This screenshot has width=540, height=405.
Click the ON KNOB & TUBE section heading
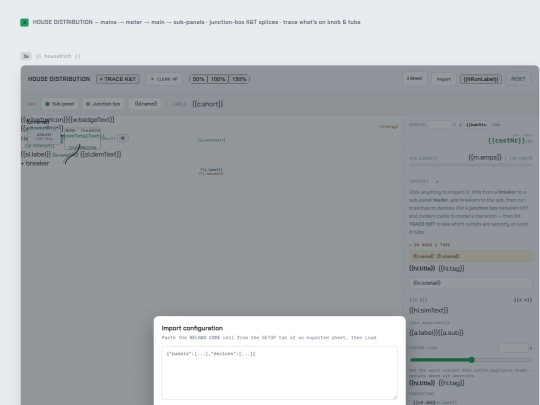429,245
